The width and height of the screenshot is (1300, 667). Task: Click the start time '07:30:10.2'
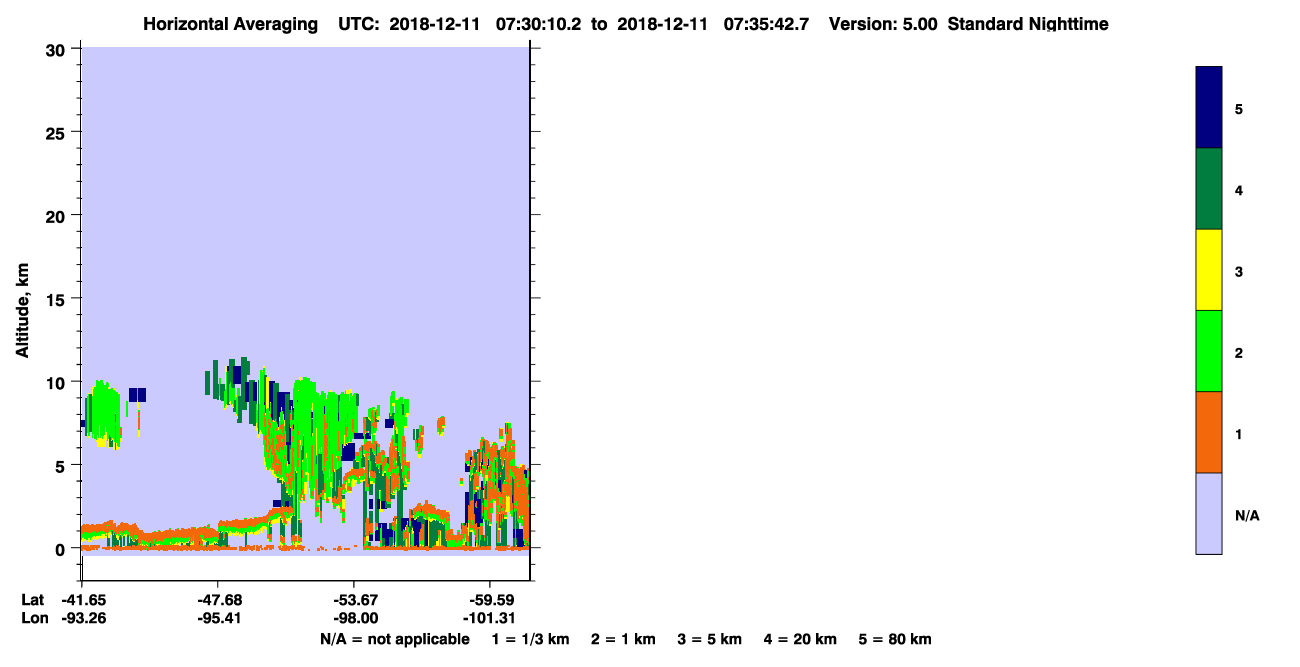[537, 24]
